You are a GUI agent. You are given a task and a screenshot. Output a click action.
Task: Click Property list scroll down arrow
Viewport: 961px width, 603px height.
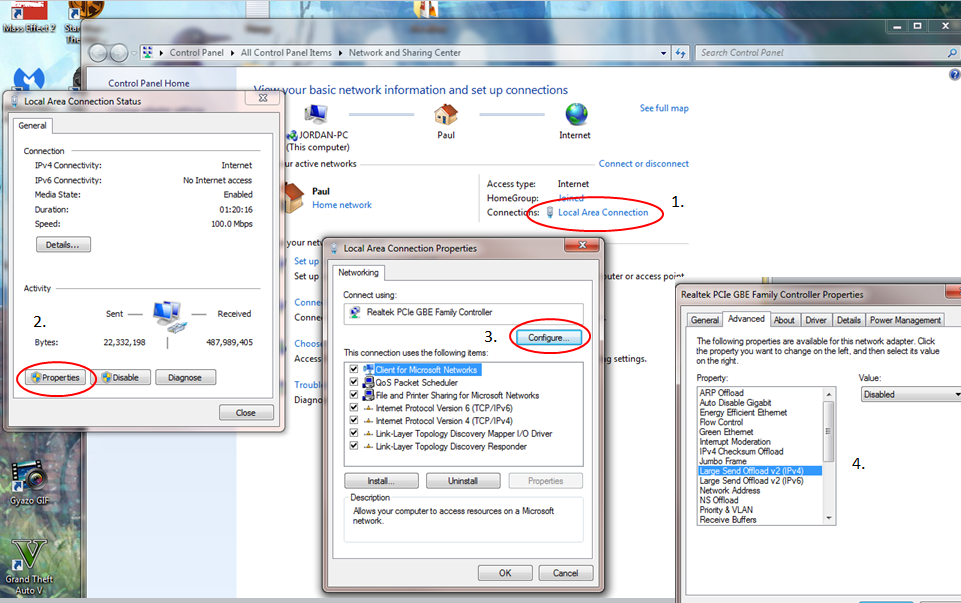point(829,518)
